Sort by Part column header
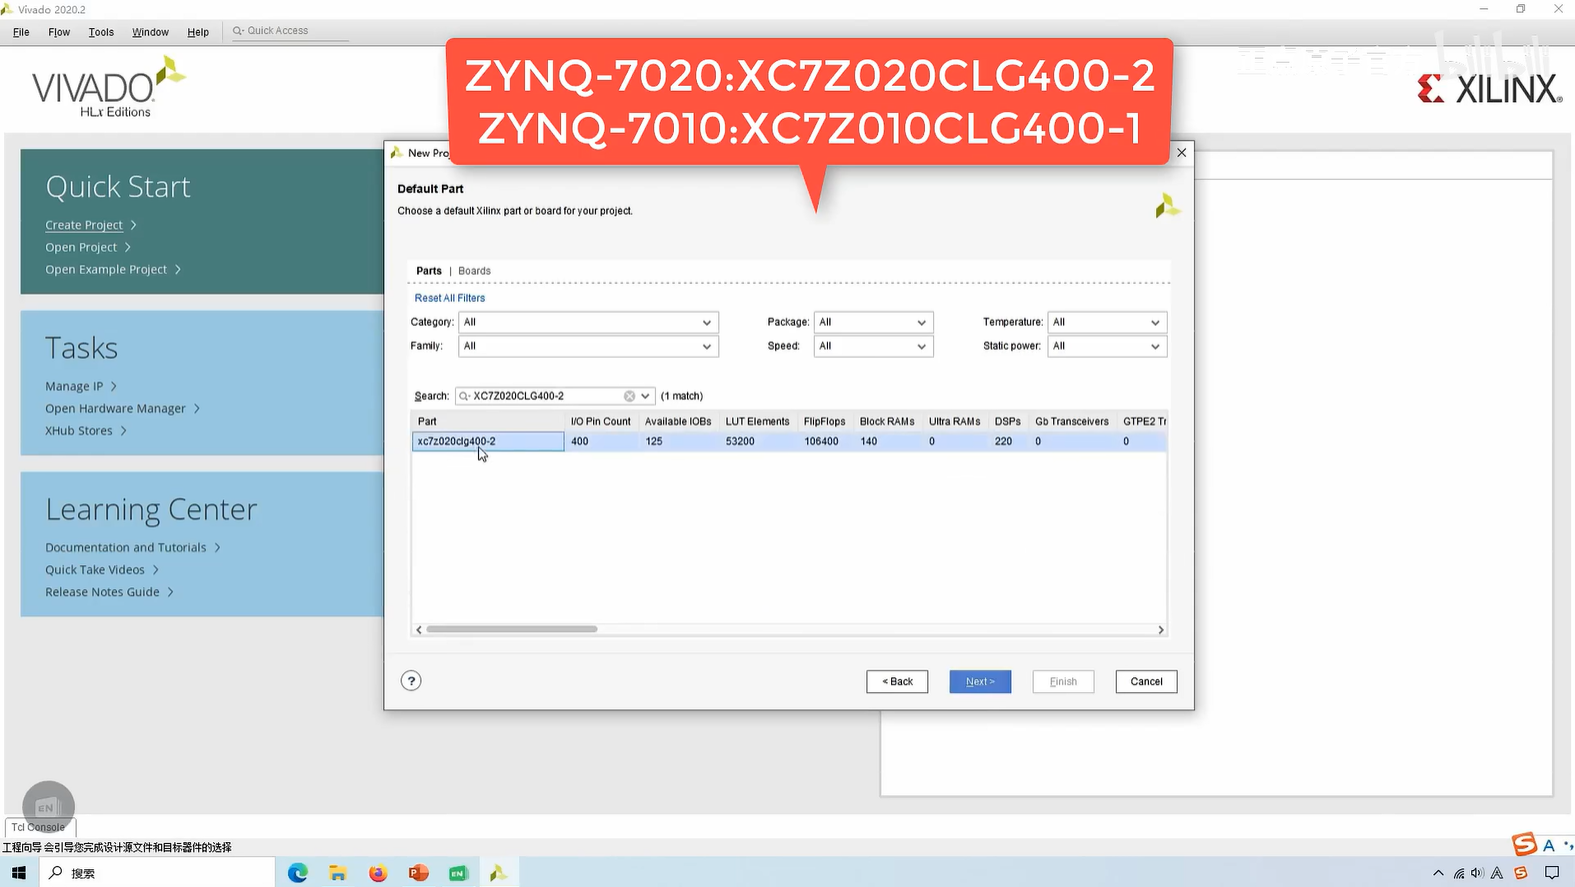The height and width of the screenshot is (887, 1575). coord(488,421)
